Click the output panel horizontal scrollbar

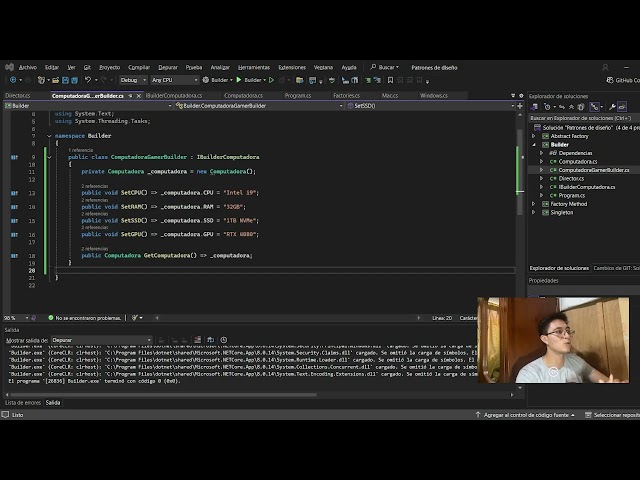tap(163, 395)
